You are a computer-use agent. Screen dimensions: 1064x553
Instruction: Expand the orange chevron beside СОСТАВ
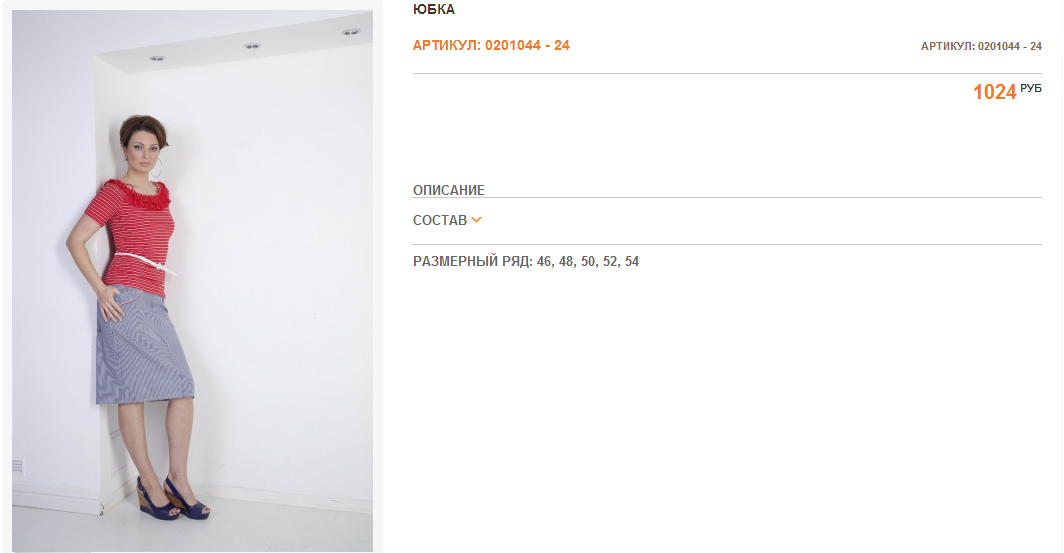(476, 220)
